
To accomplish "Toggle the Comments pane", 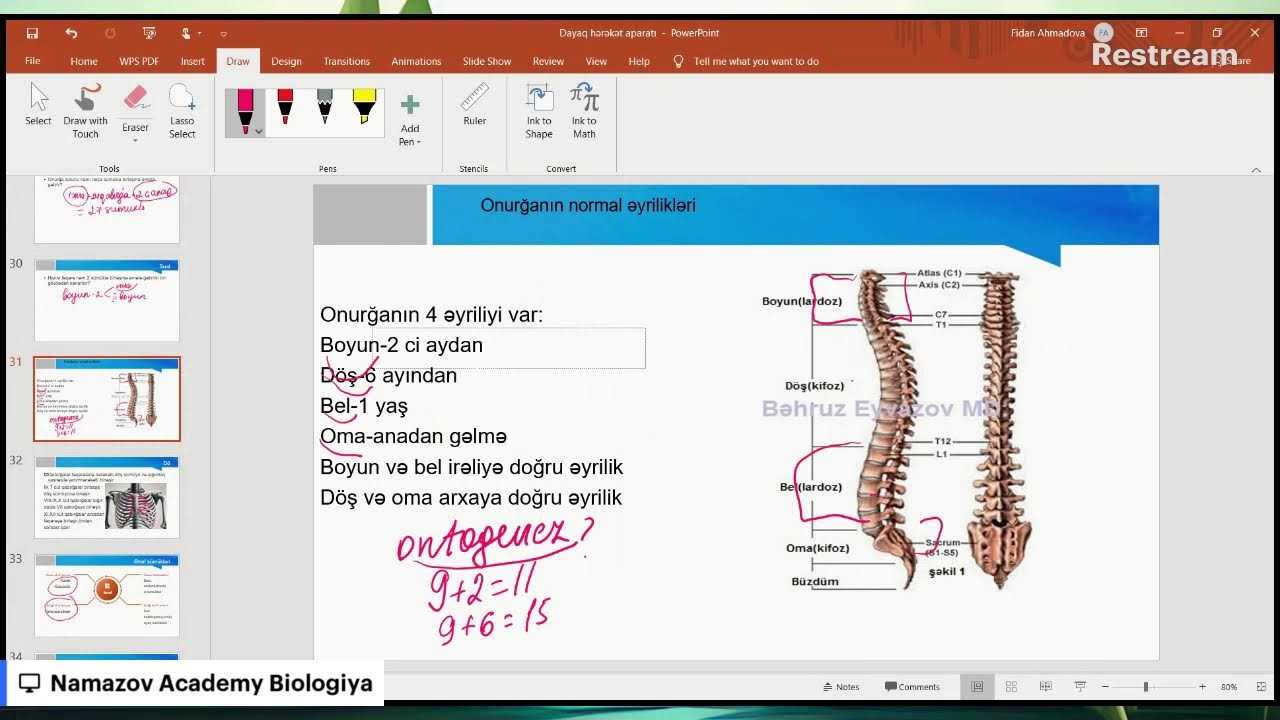I will pos(912,687).
